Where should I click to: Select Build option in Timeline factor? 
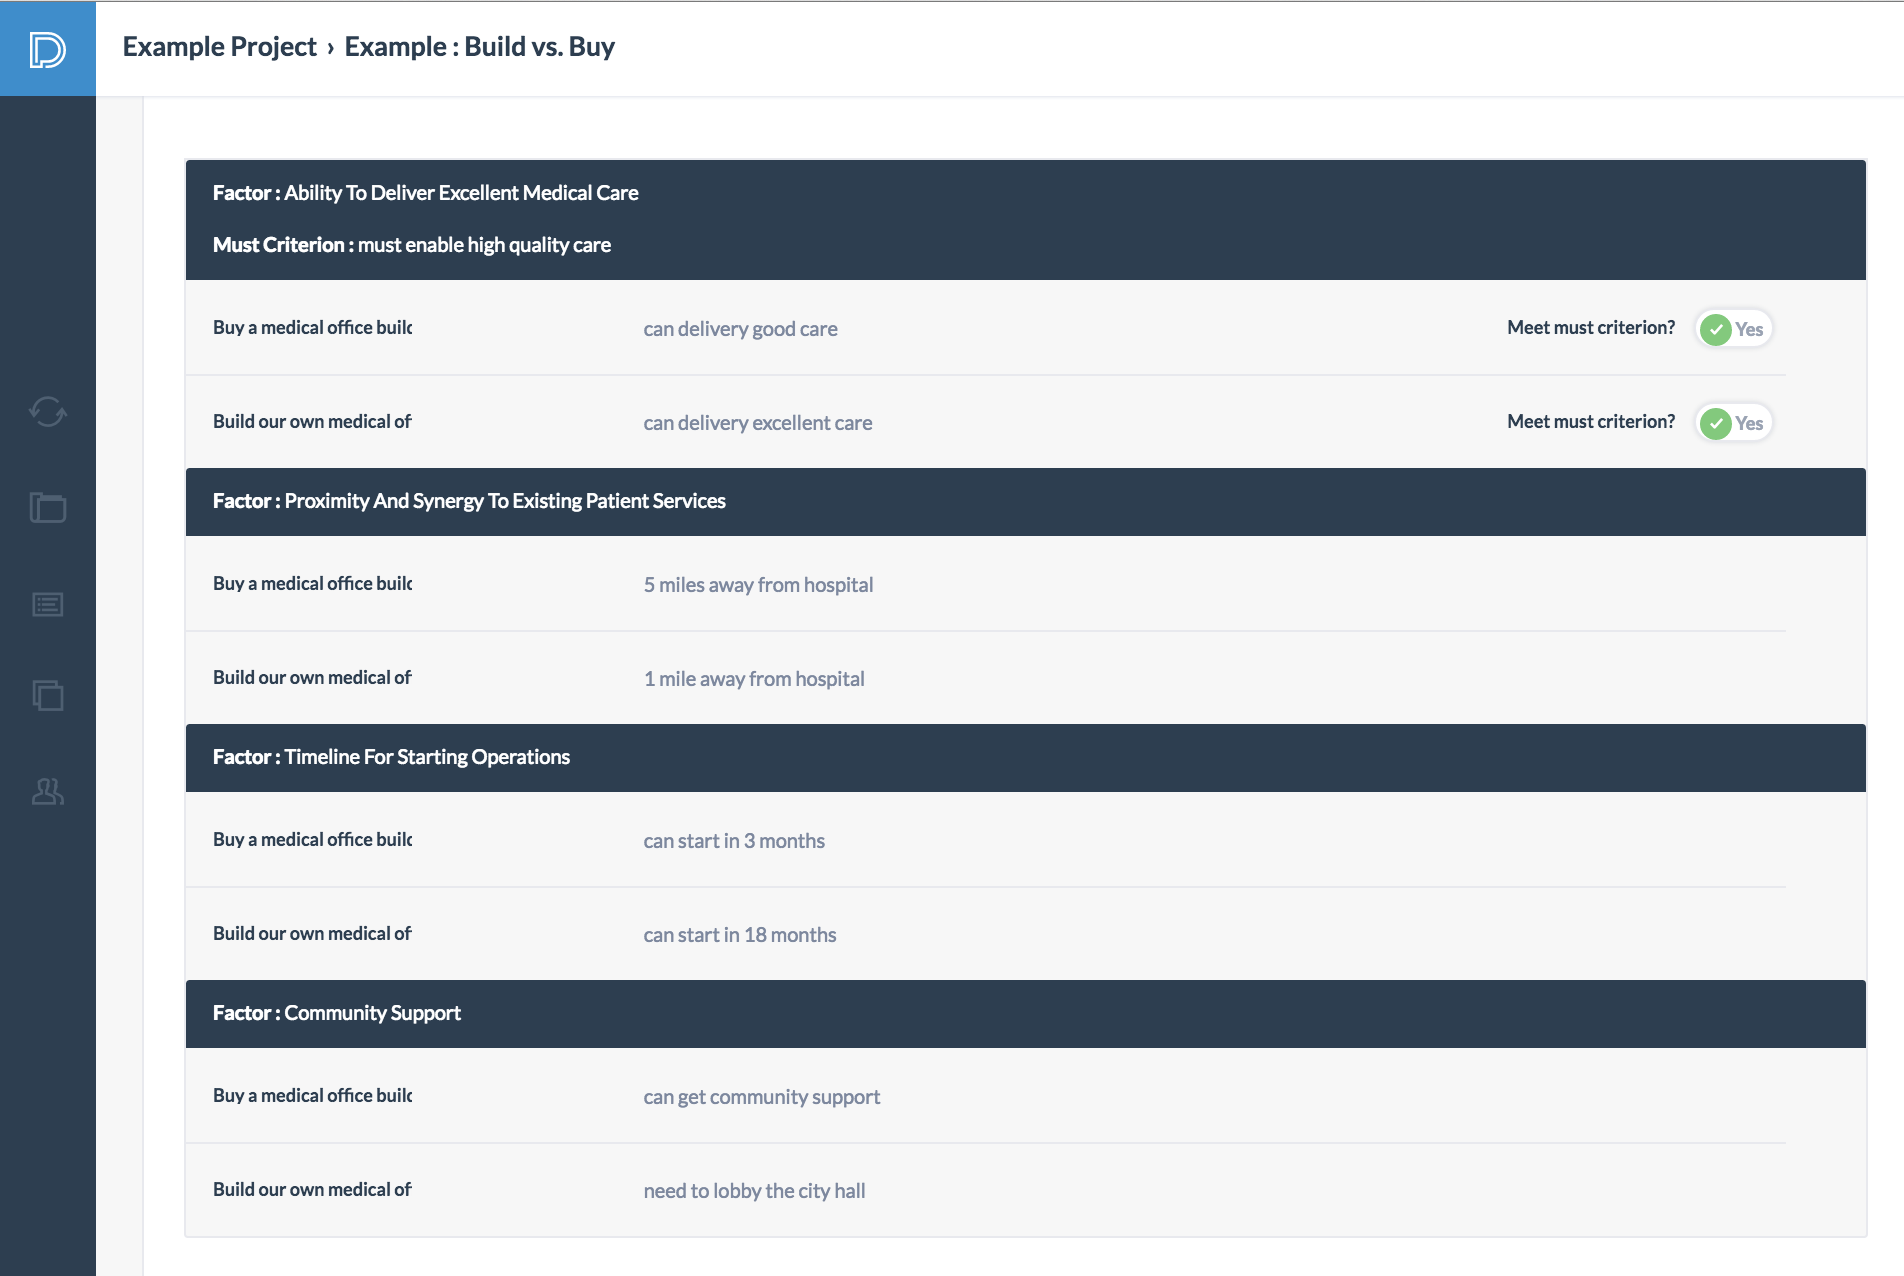pos(312,933)
